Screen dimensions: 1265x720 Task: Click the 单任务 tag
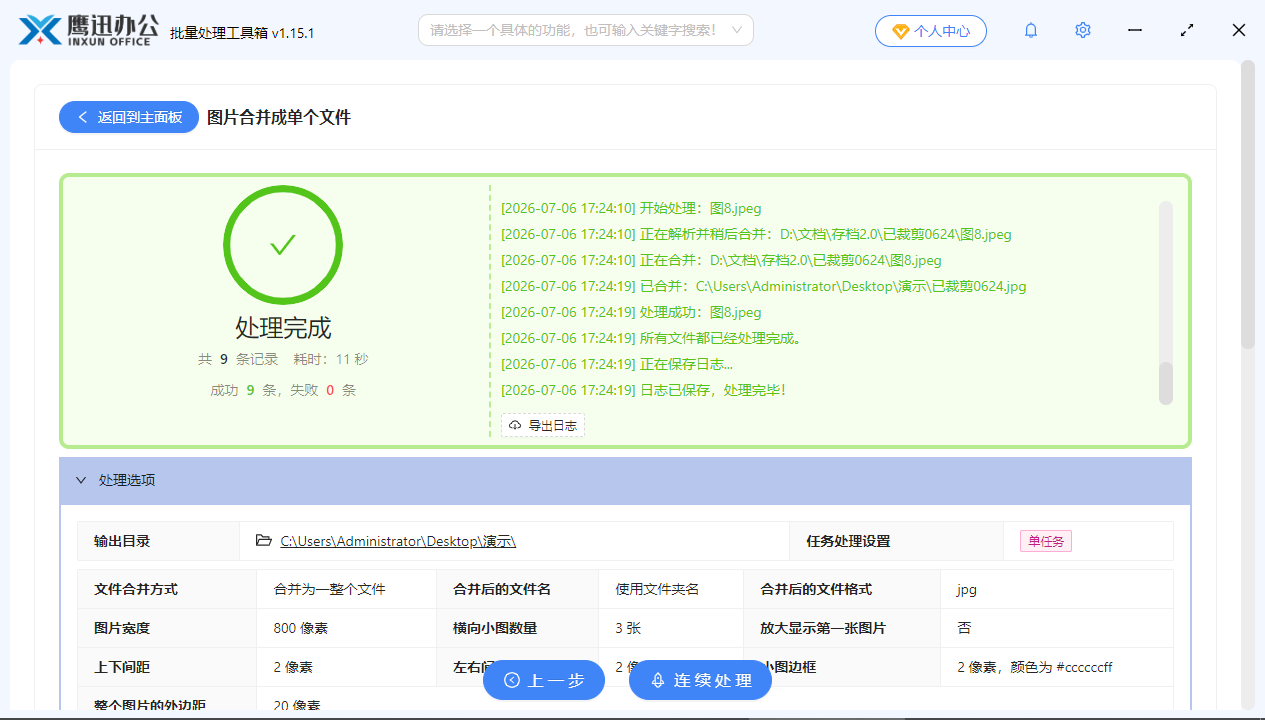tap(1046, 541)
